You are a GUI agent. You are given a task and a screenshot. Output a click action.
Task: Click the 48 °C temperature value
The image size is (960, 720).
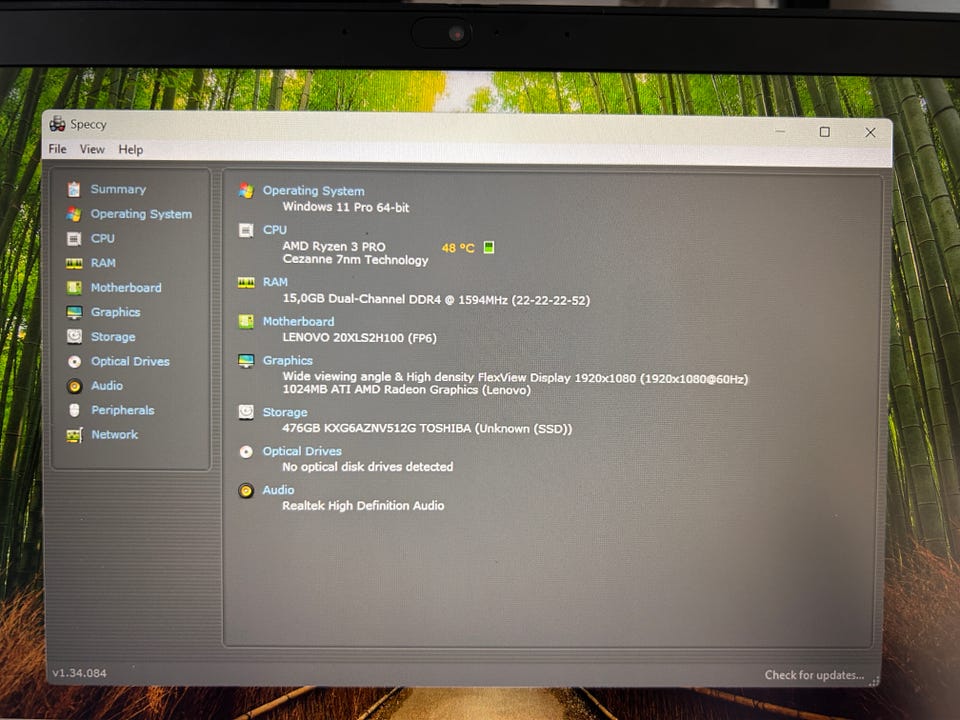click(x=459, y=248)
